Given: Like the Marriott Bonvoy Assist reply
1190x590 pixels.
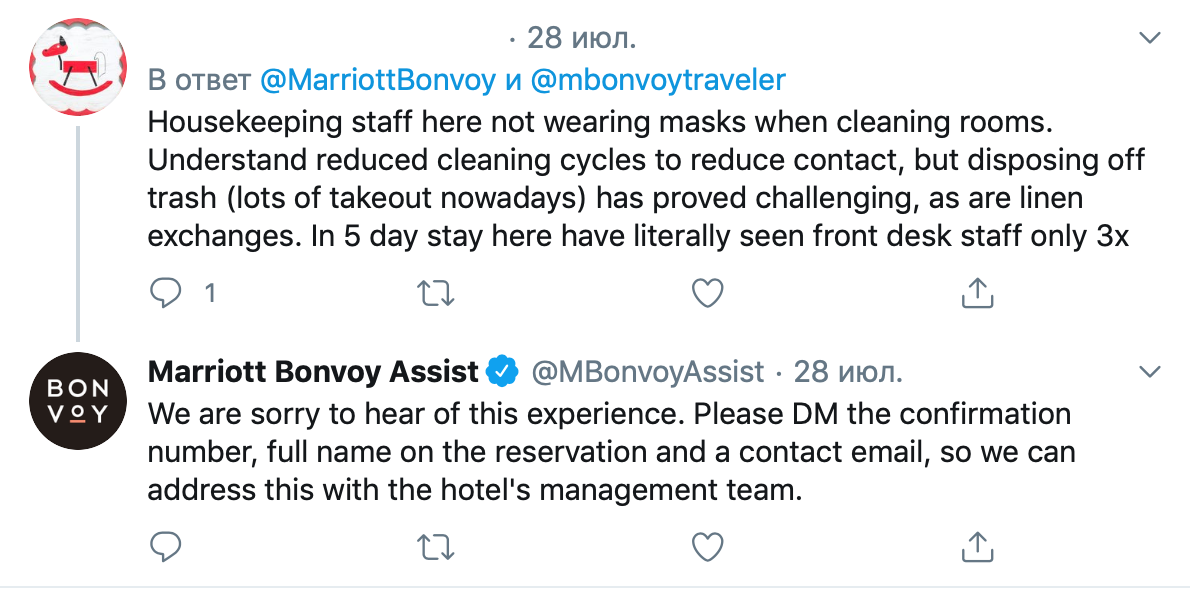Looking at the screenshot, I should coord(707,546).
